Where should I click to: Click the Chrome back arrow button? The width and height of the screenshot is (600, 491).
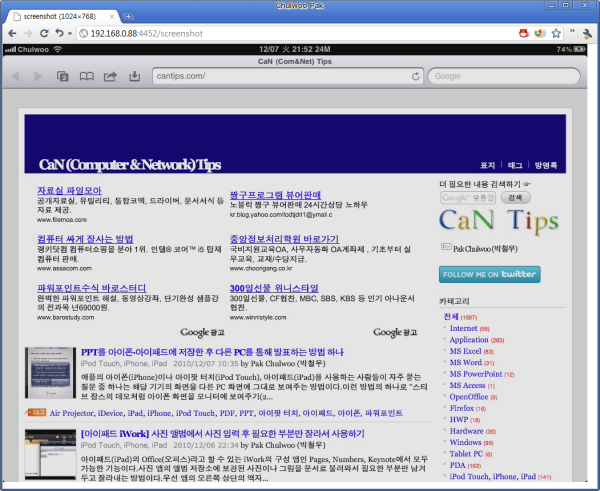pos(12,34)
